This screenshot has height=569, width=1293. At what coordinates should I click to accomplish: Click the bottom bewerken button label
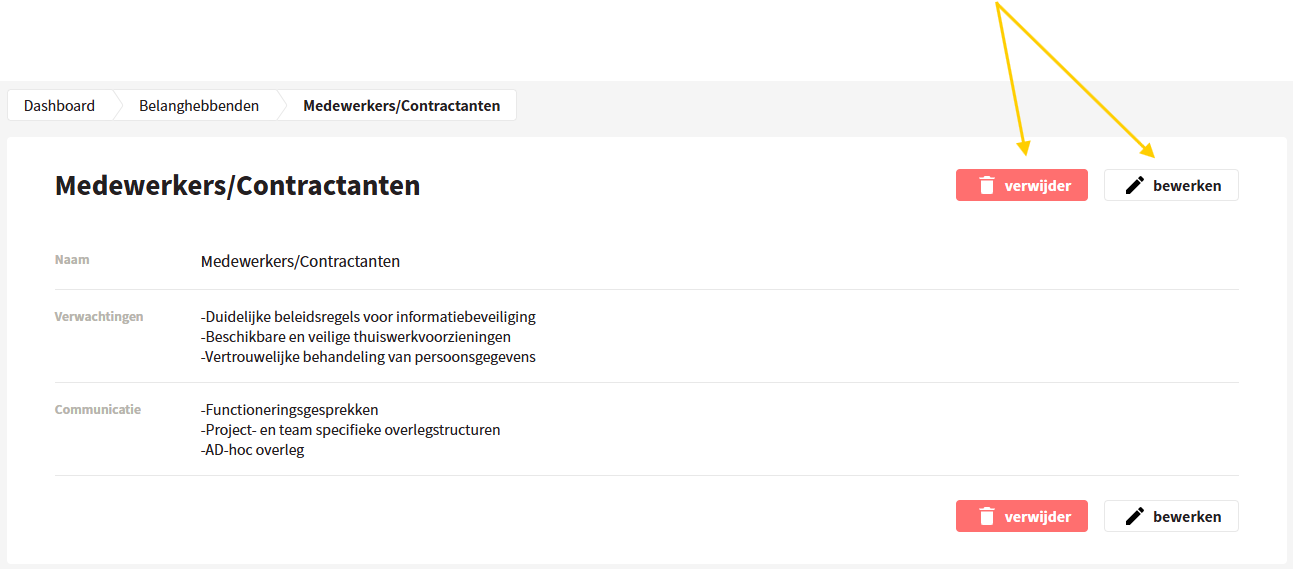point(1187,516)
